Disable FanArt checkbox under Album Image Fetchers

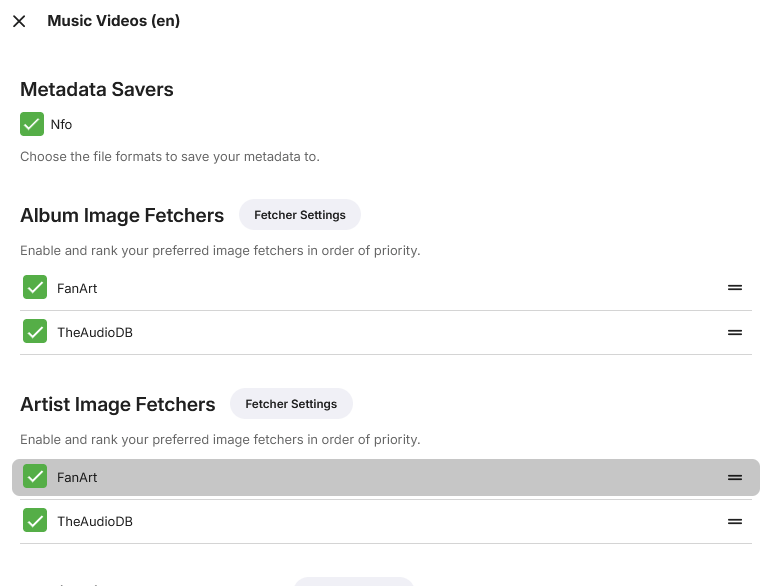coord(35,288)
